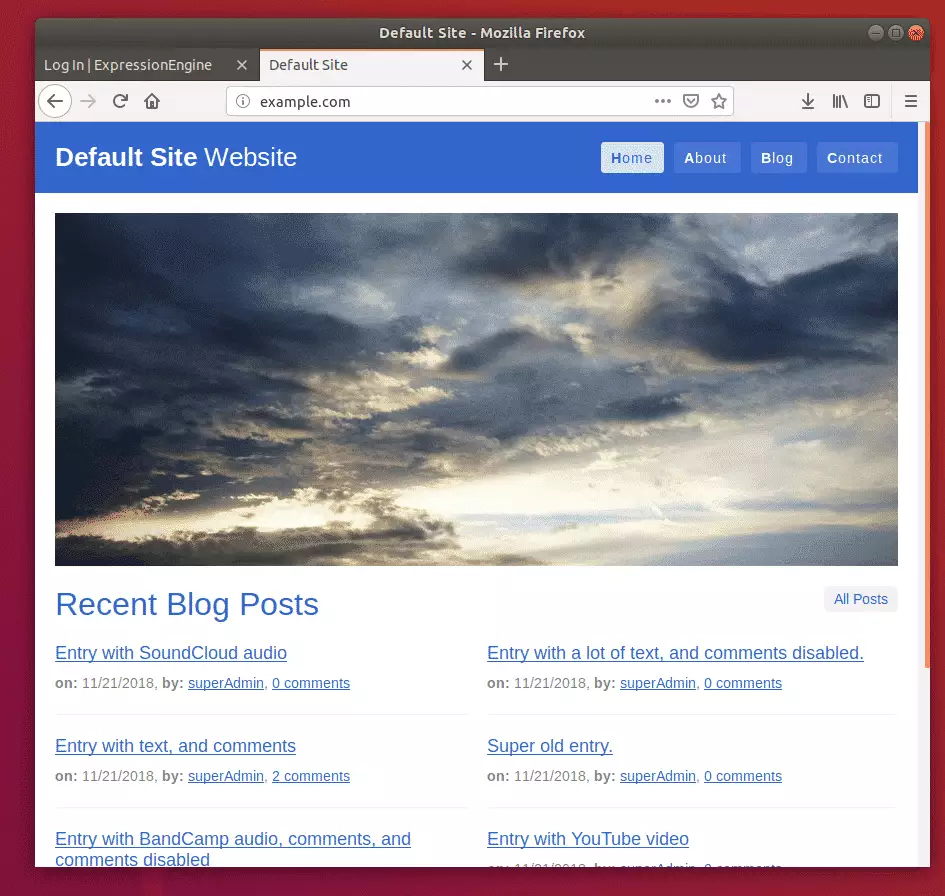
Task: Click 0 comments under lot of text entry
Action: click(743, 683)
